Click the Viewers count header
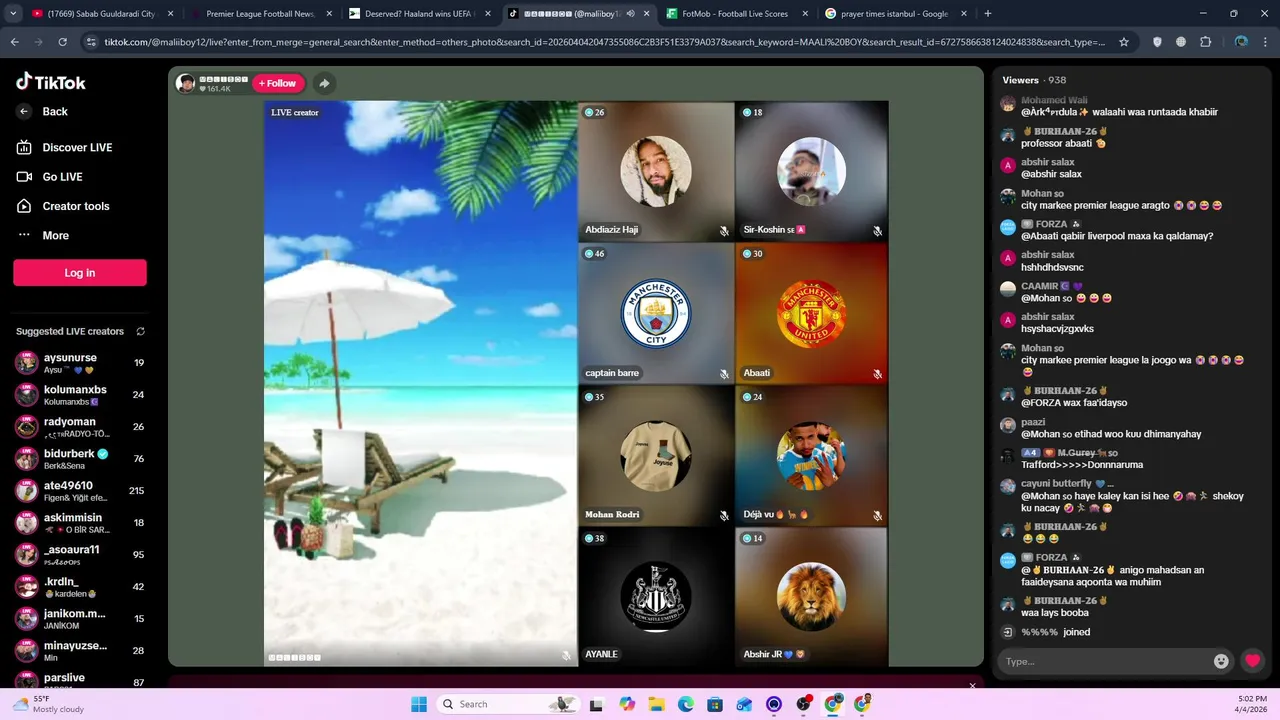The height and width of the screenshot is (720, 1280). click(1034, 80)
